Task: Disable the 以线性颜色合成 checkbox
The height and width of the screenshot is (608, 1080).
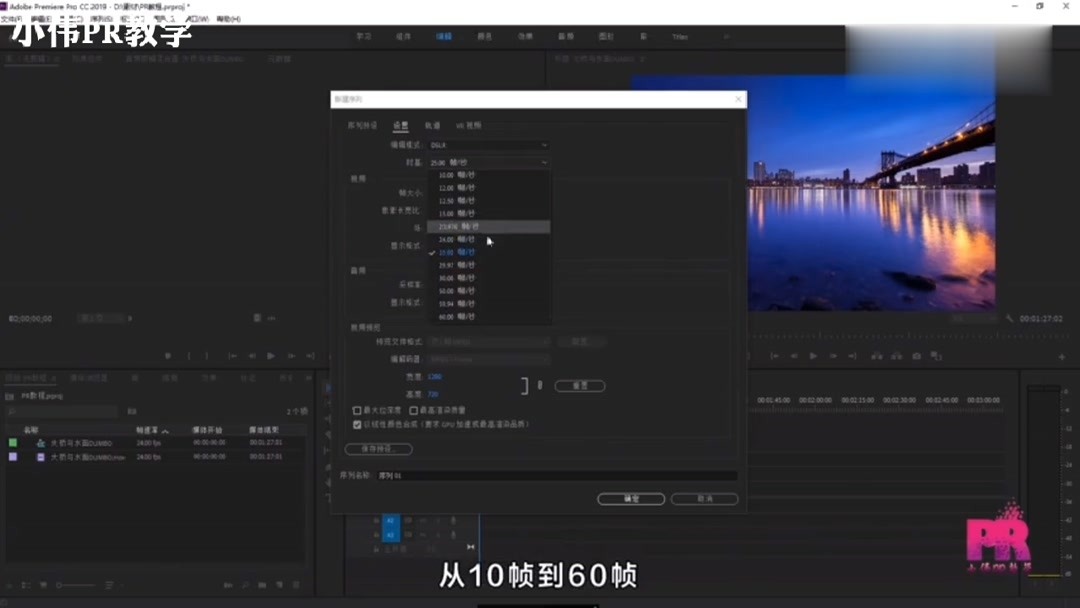Action: click(356, 424)
